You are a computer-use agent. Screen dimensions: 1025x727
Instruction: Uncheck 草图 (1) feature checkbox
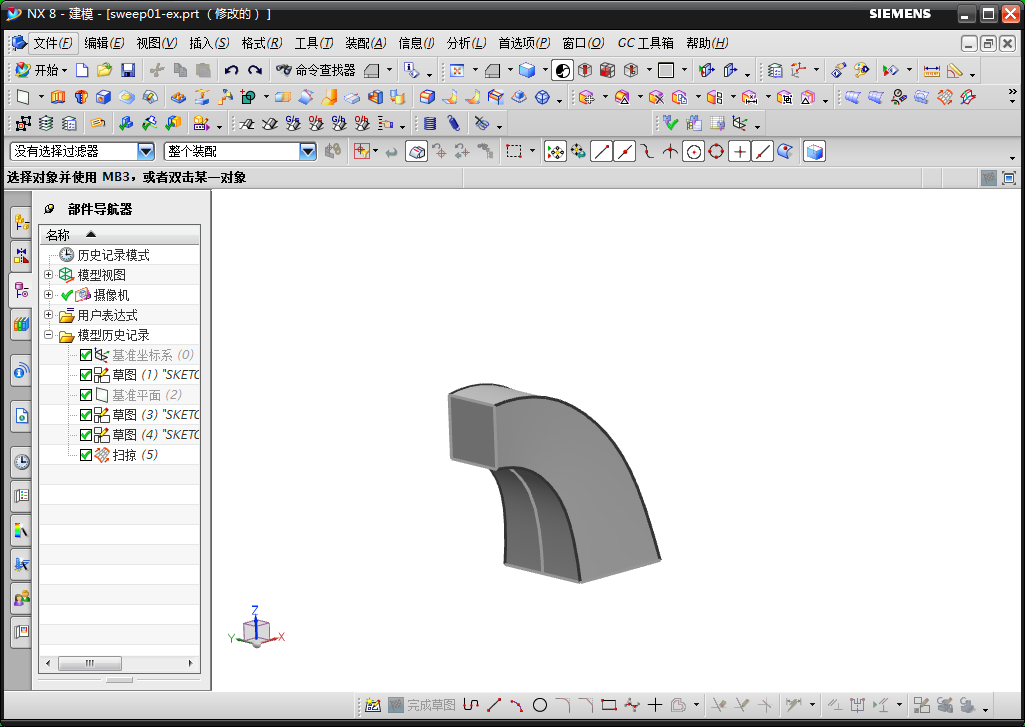[x=86, y=375]
